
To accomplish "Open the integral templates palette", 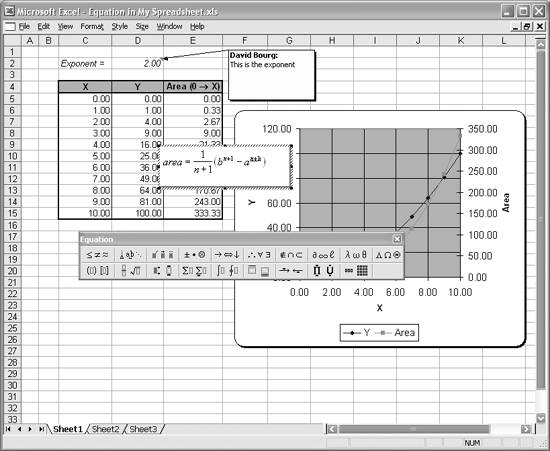I will [x=227, y=271].
